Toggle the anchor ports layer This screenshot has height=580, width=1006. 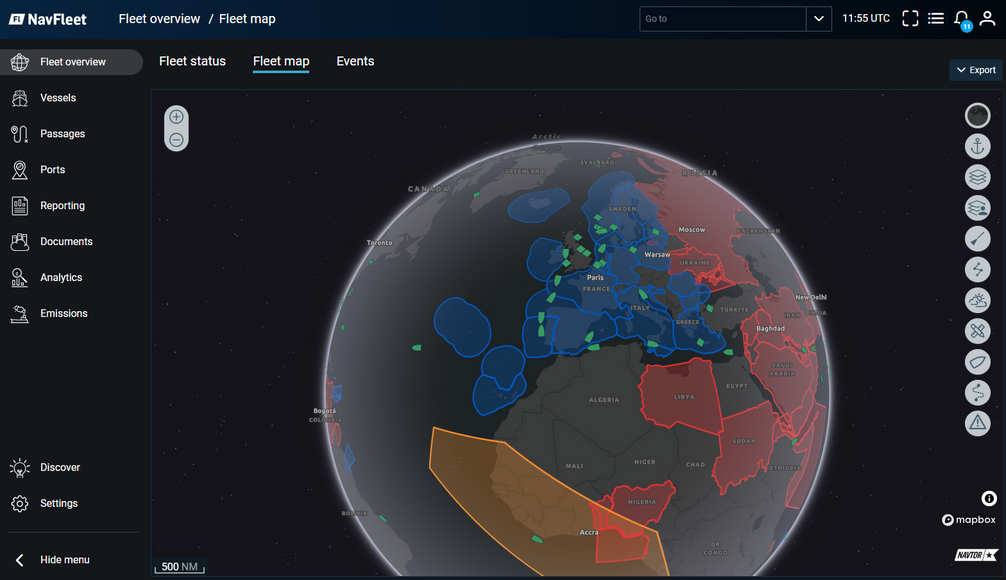(978, 146)
